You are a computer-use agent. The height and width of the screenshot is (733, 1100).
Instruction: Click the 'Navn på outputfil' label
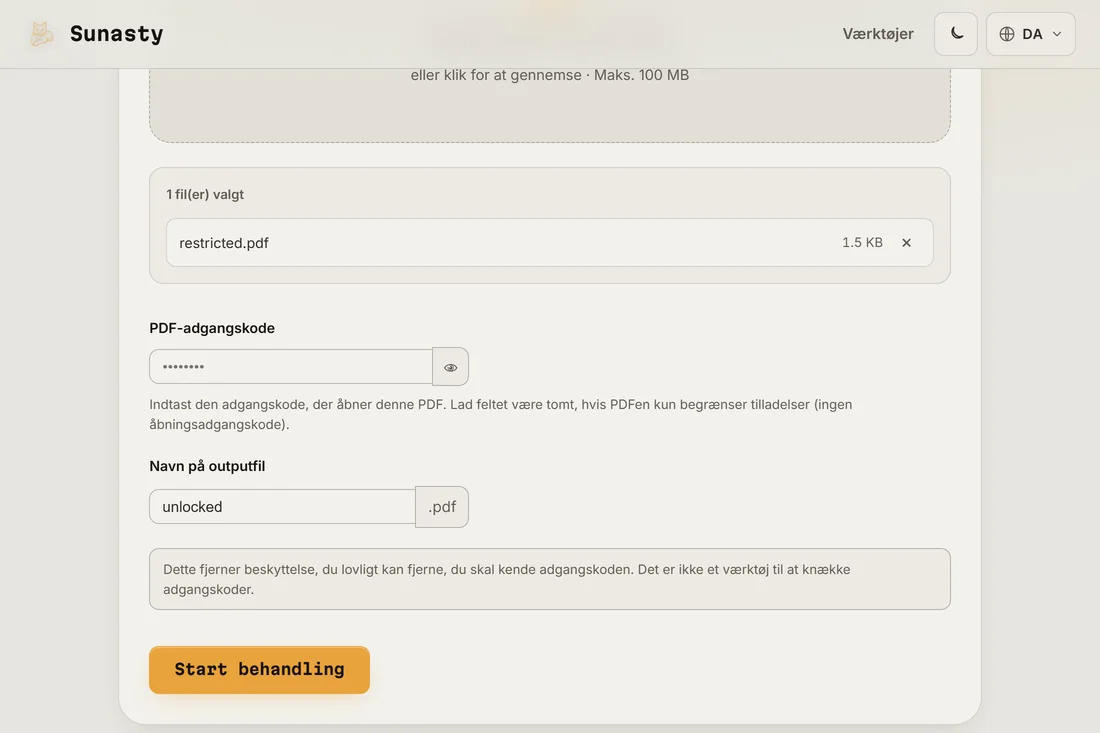(207, 466)
